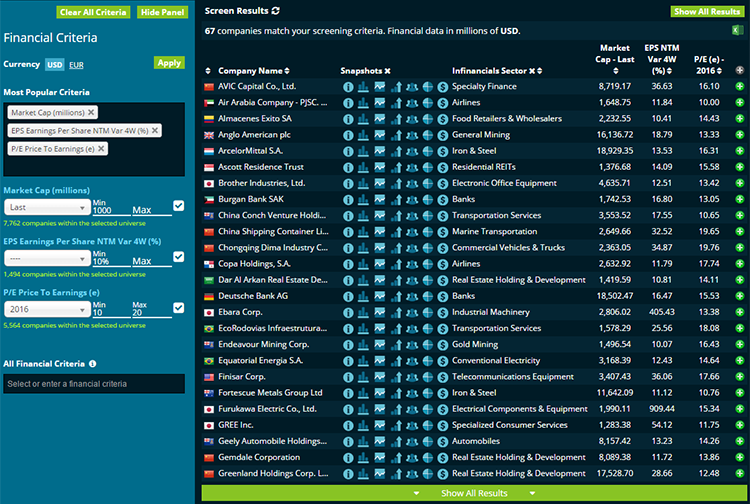Click top-right Show All Results button
Viewport: 750px width, 504px height.
pyautogui.click(x=707, y=11)
